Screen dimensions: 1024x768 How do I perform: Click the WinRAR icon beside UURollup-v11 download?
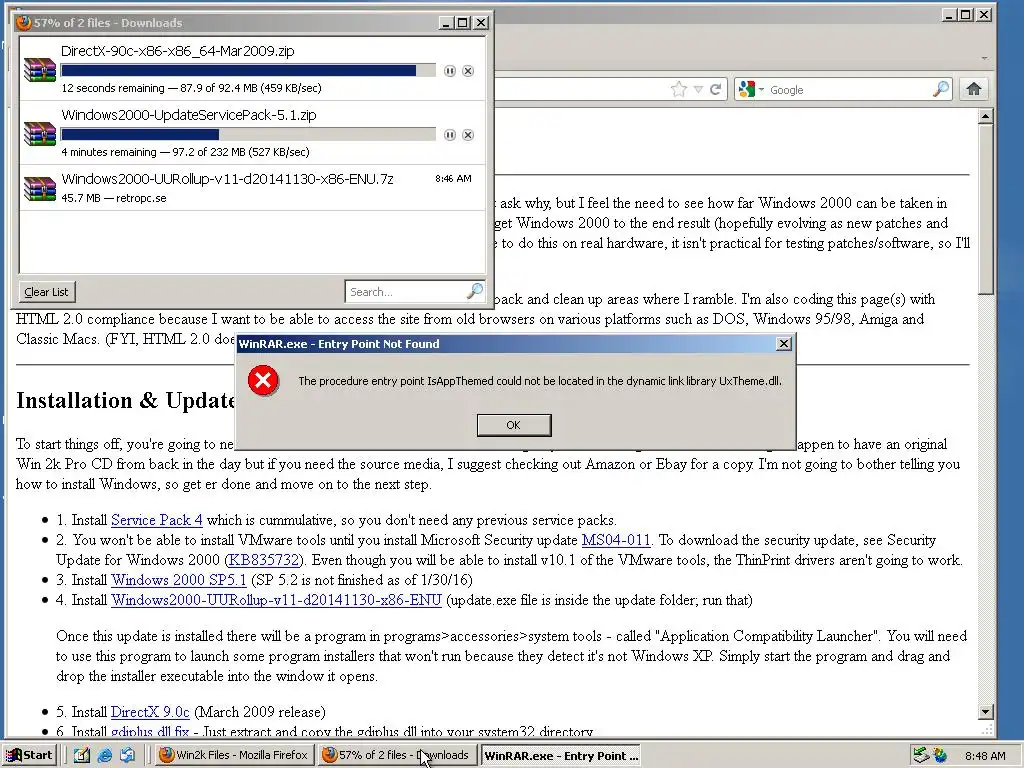[x=40, y=188]
